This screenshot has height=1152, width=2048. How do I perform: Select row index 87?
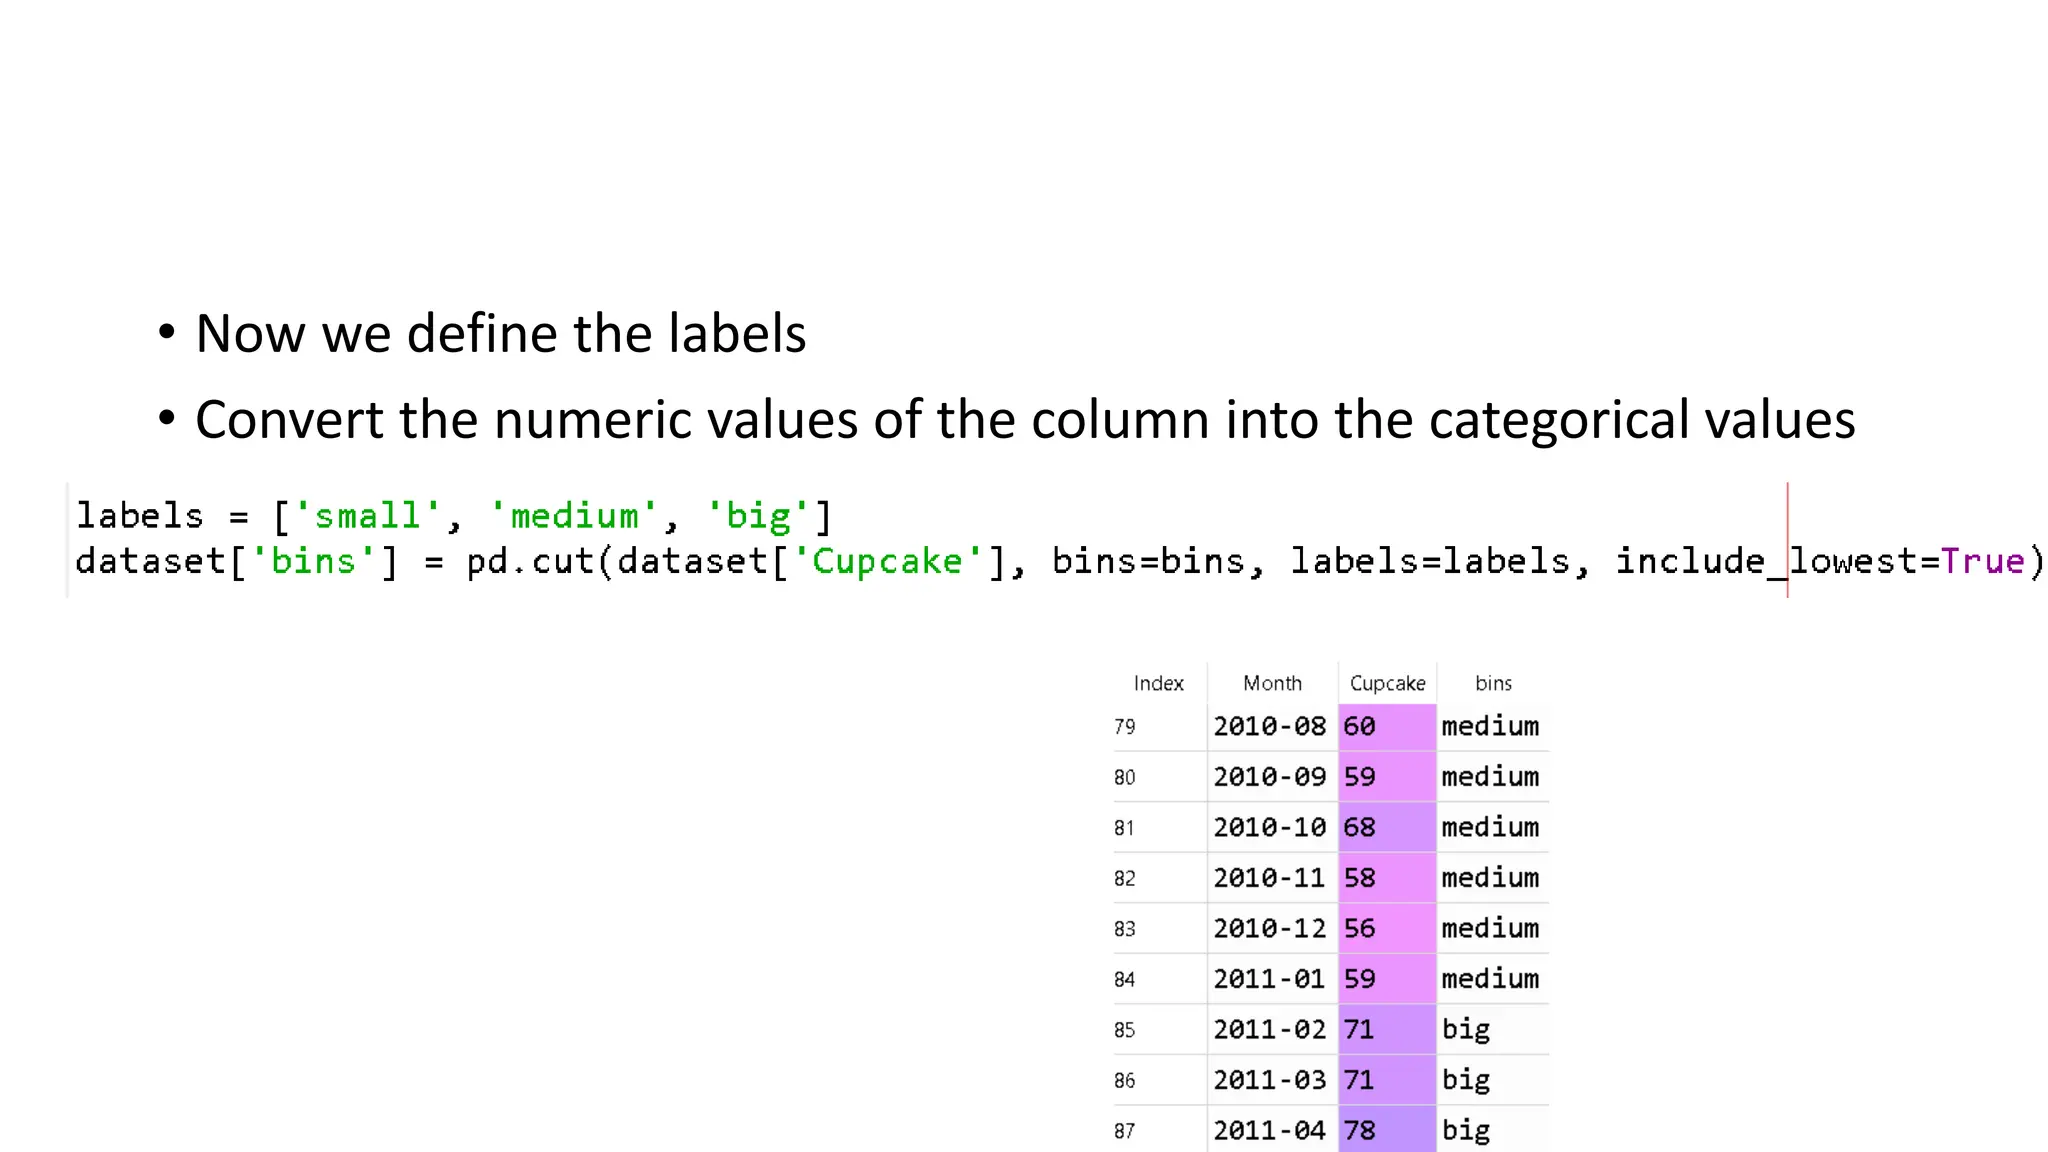pos(1125,1130)
